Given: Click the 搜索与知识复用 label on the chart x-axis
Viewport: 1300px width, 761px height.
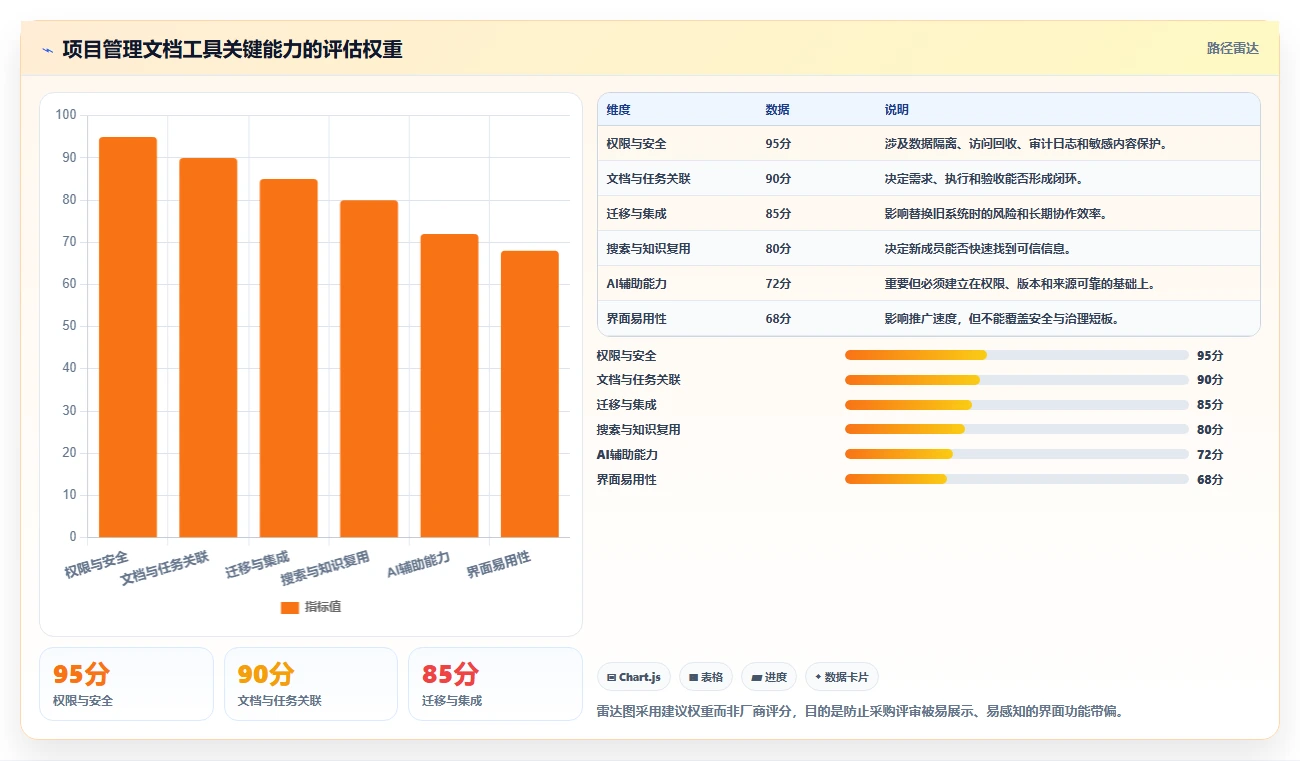Looking at the screenshot, I should (x=325, y=568).
